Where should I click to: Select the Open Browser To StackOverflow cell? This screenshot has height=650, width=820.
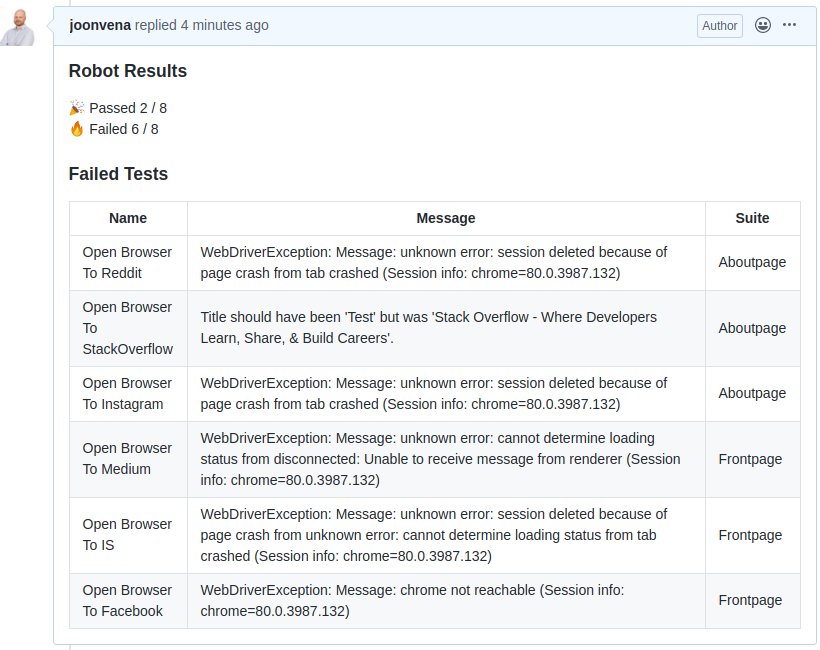[x=128, y=328]
